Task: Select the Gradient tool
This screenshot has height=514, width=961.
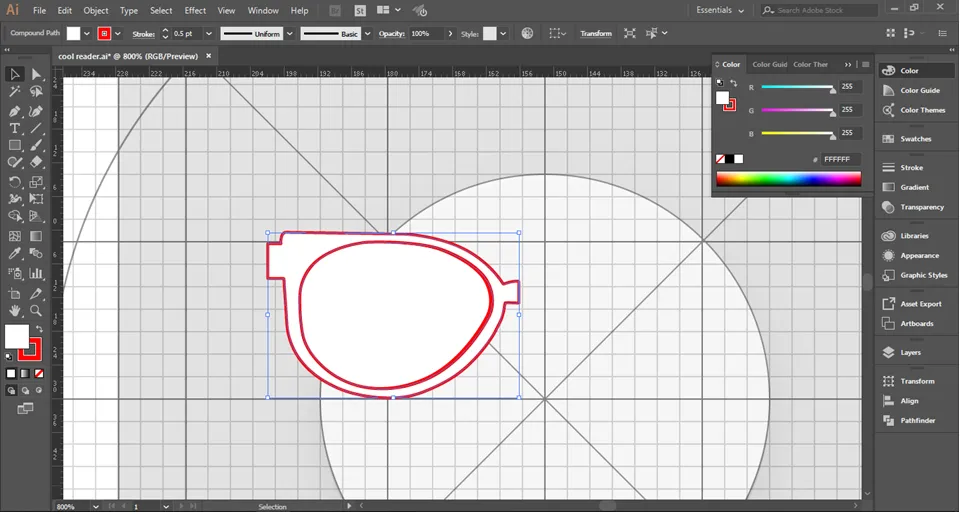Action: [x=36, y=236]
